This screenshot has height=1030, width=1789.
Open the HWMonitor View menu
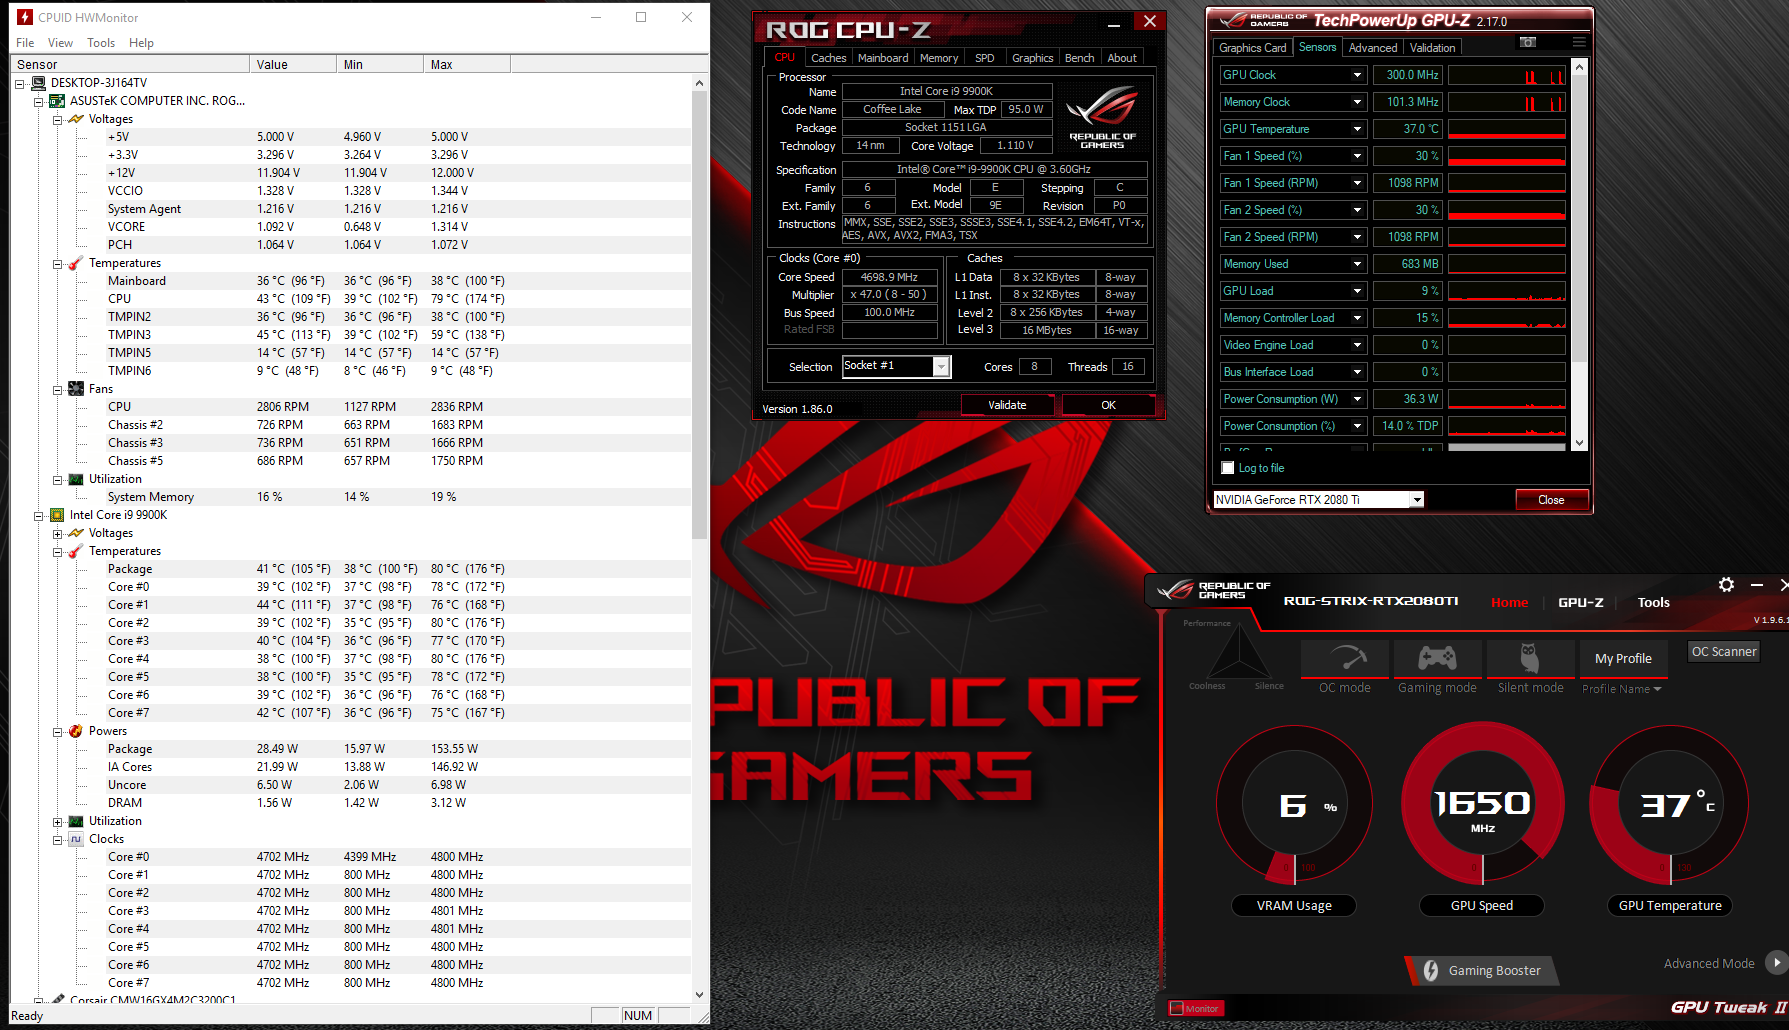coord(60,43)
